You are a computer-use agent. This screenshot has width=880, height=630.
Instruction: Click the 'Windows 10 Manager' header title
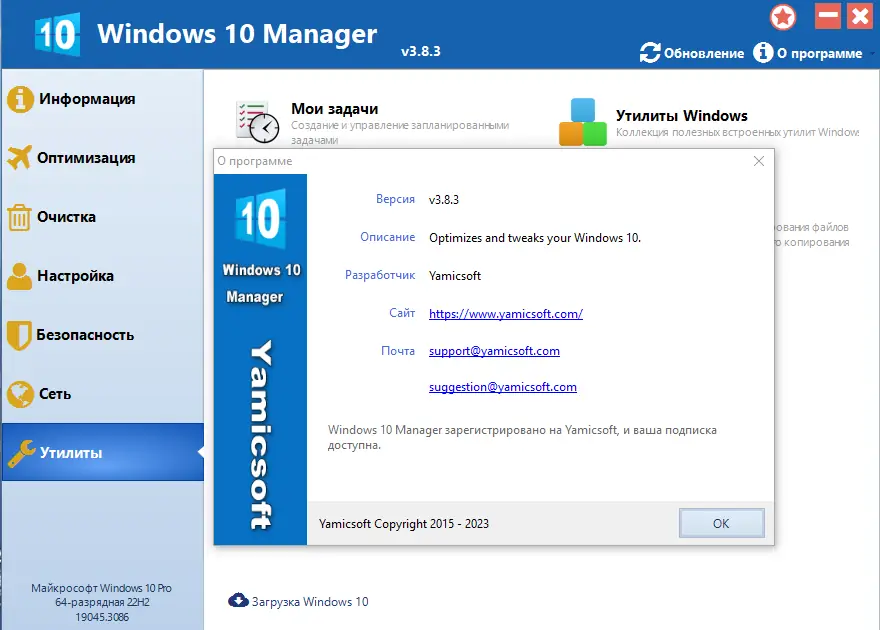[x=237, y=34]
